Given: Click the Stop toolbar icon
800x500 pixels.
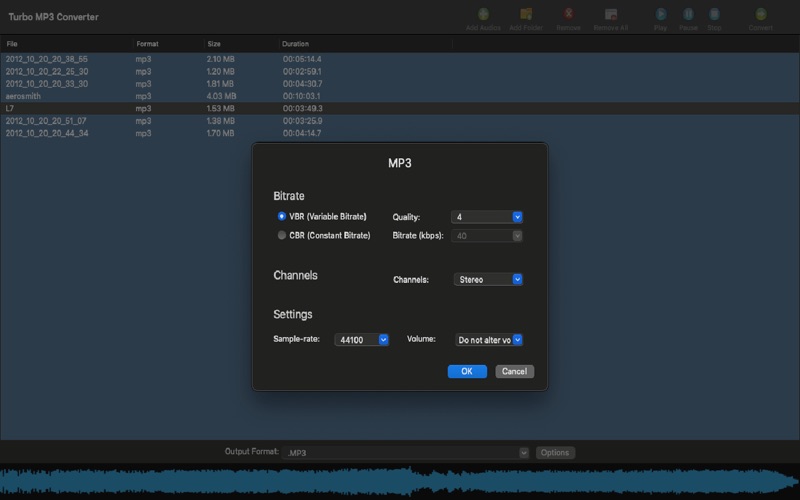Looking at the screenshot, I should 714,14.
